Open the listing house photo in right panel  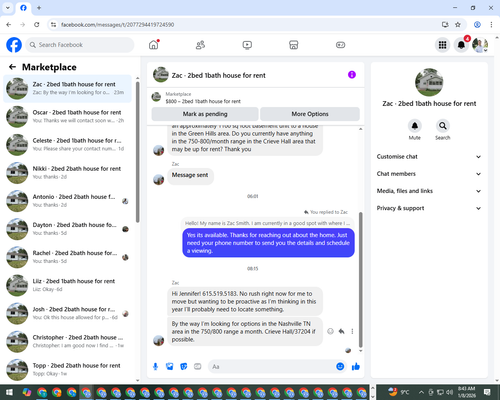coord(429,82)
